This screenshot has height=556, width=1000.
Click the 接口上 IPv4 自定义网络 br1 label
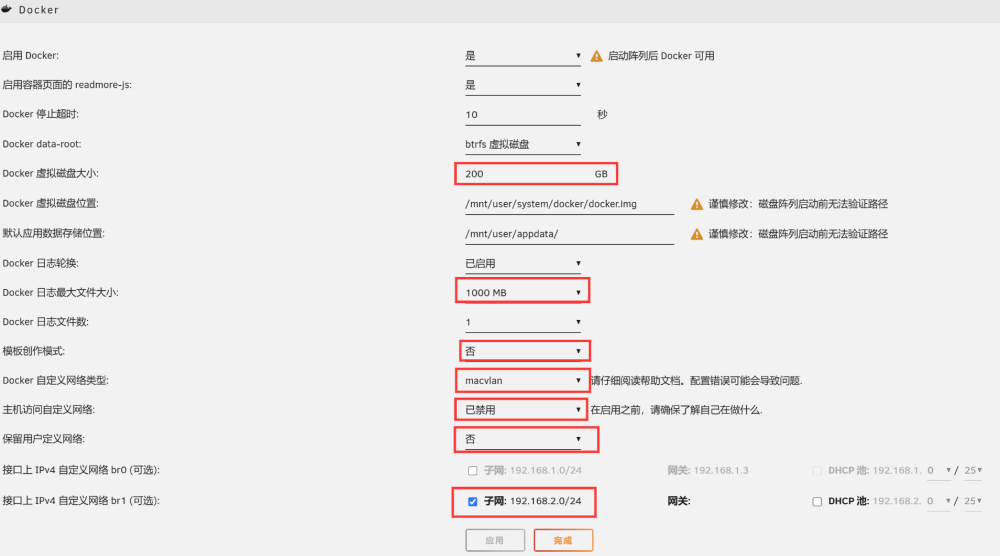(81, 501)
